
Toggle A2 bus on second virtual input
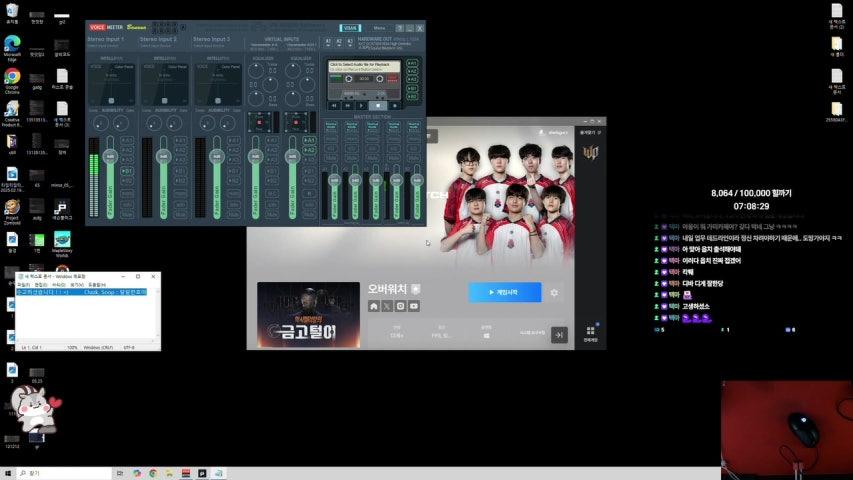(x=308, y=150)
